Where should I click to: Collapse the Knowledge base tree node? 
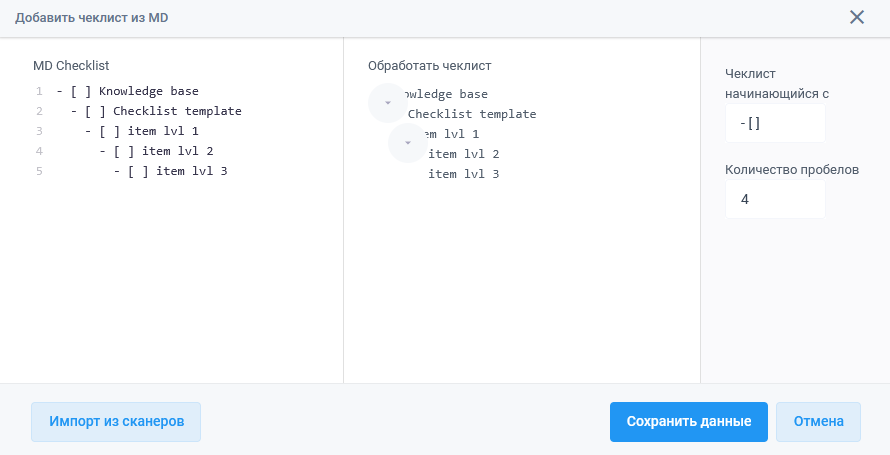pyautogui.click(x=388, y=103)
